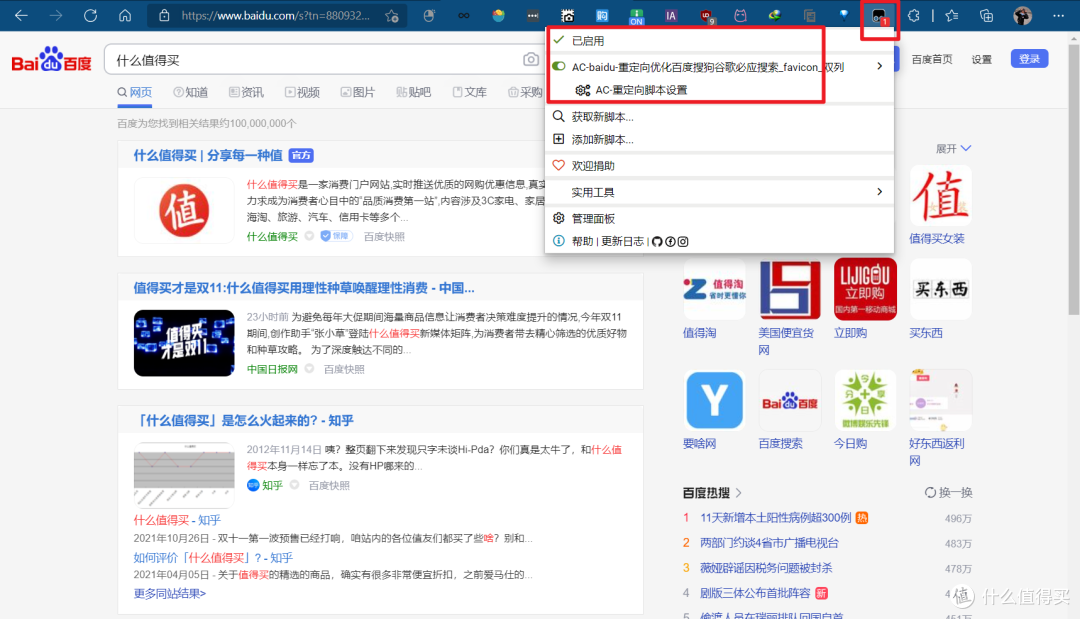The width and height of the screenshot is (1080, 619).
Task: Open the 什么值得买 | 分享每一种值 result link
Action: [208, 155]
